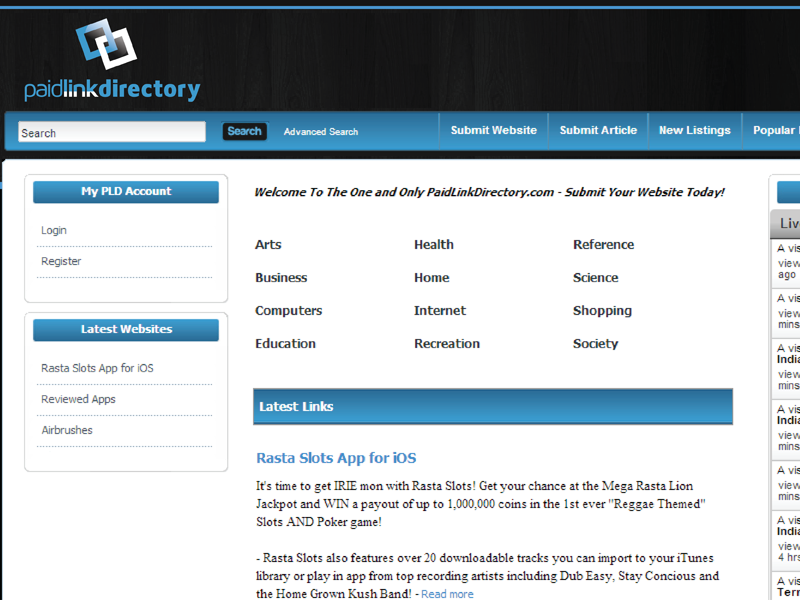Click the PaidLinkDirectory logo
Viewport: 800px width, 600px height.
click(112, 60)
